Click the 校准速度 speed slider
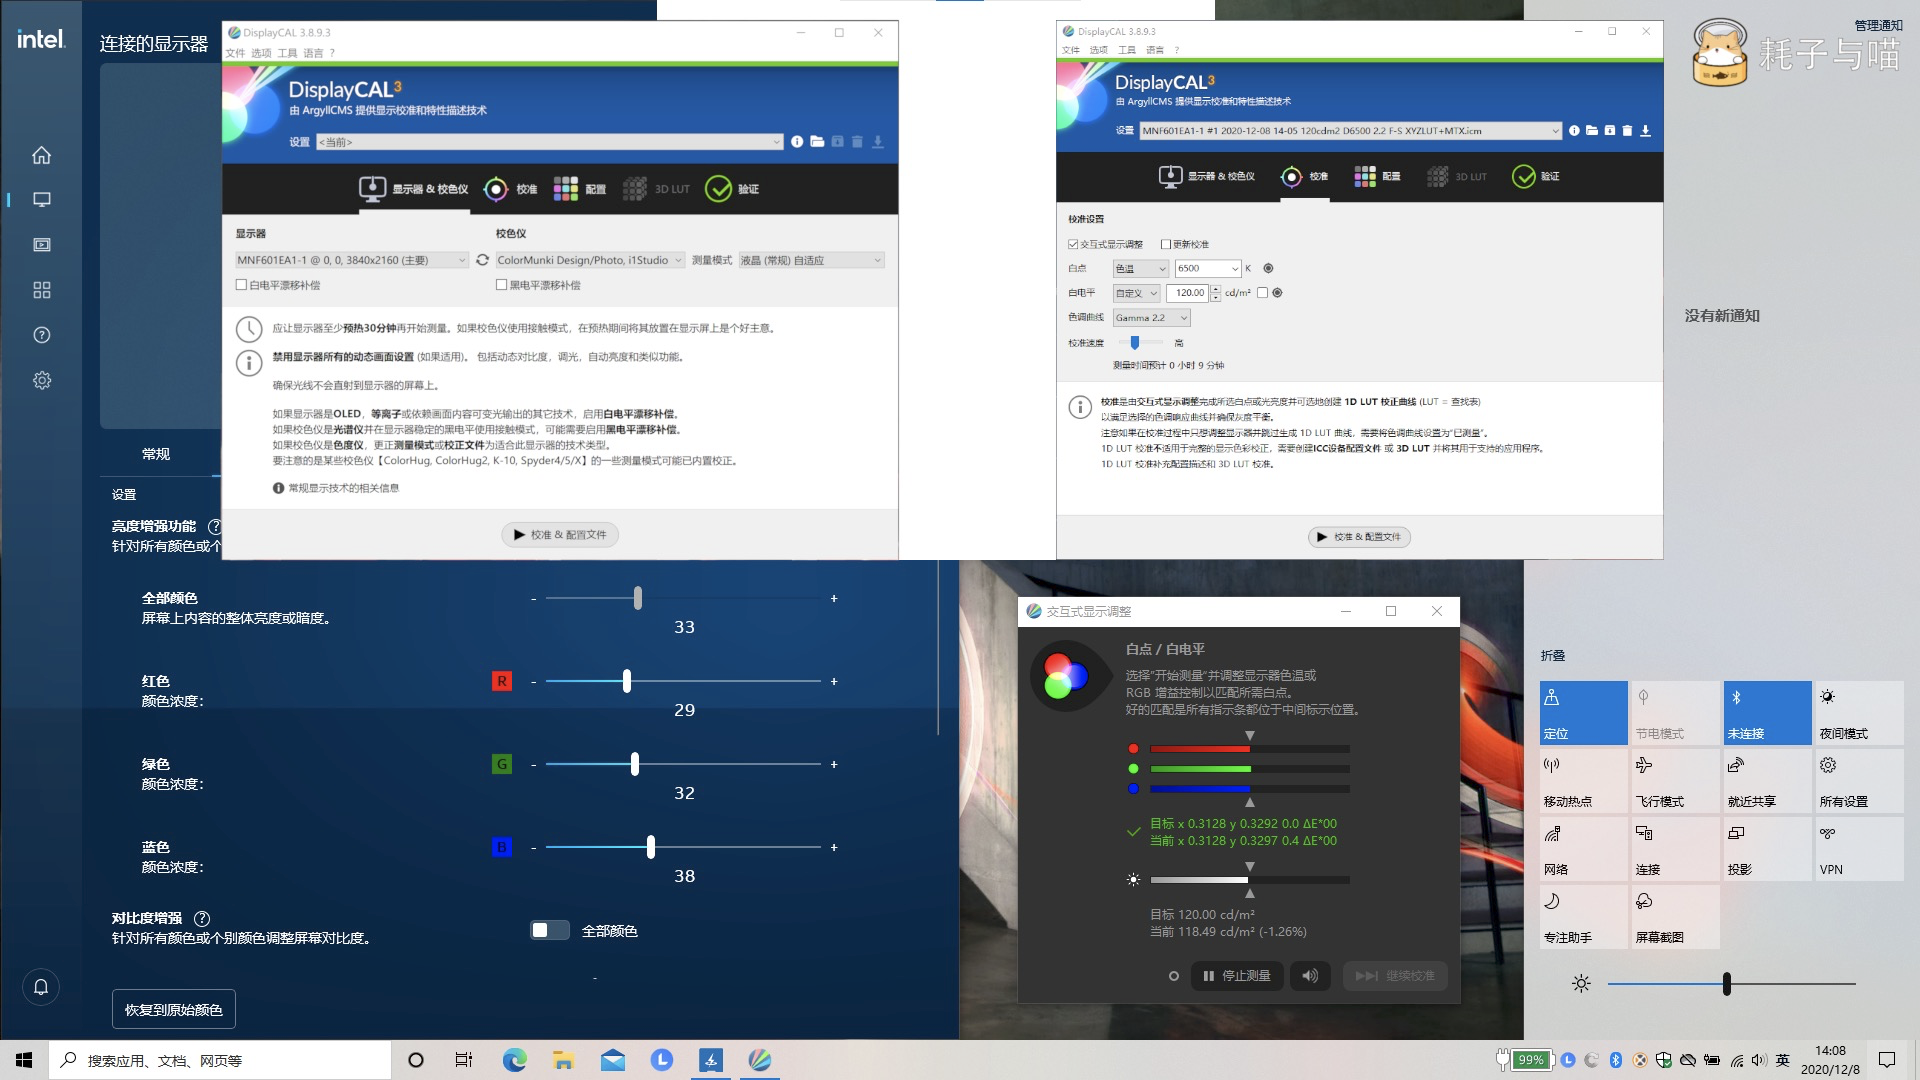This screenshot has width=1920, height=1080. 1141,342
